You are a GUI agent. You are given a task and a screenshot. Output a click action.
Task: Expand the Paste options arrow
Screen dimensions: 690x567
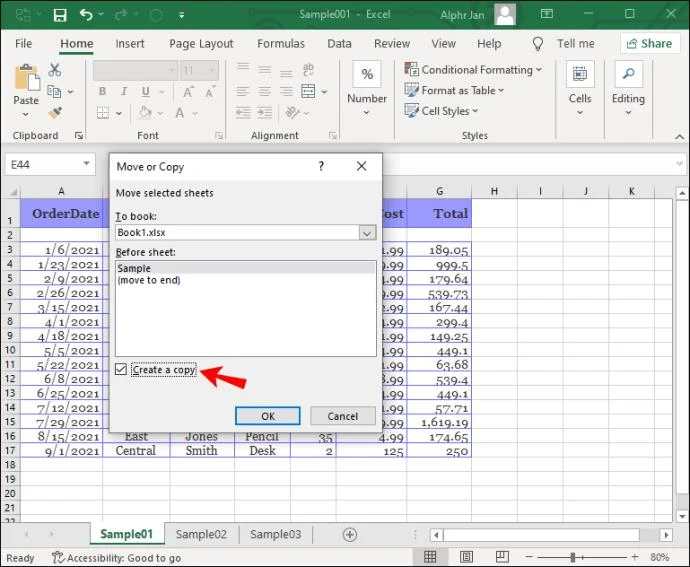(26, 114)
